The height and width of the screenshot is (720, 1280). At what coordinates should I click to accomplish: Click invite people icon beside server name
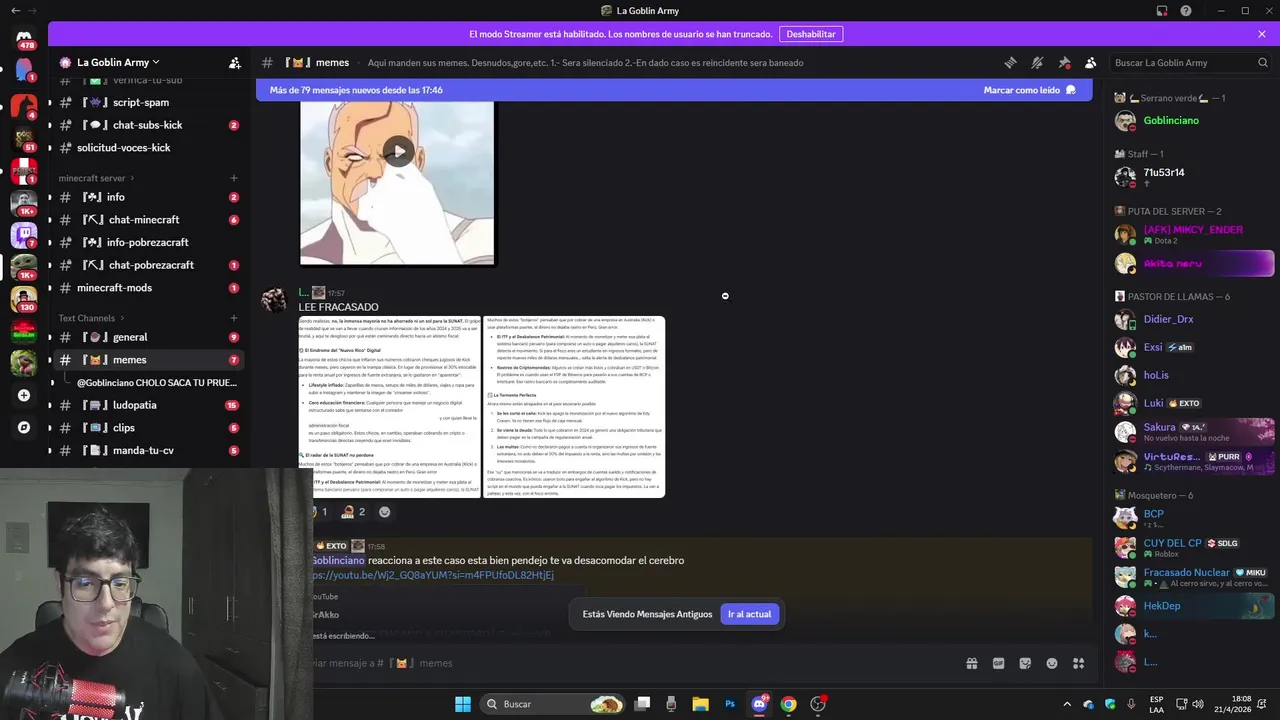(234, 62)
